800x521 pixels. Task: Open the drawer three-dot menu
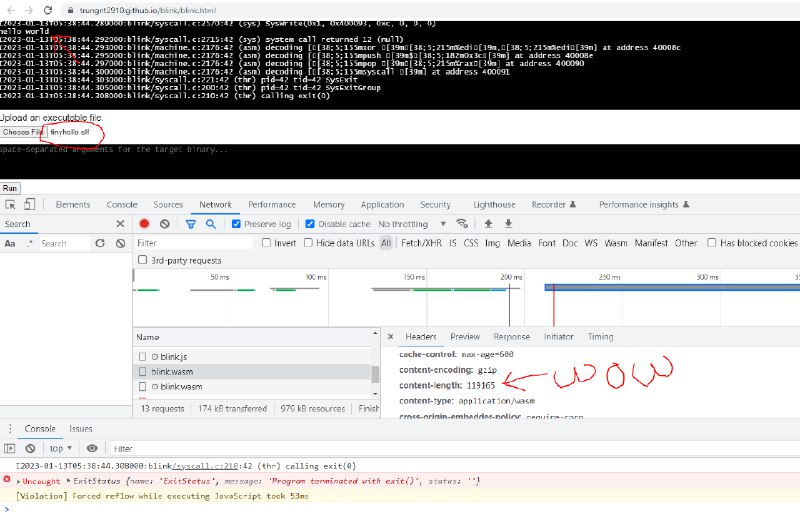[10, 429]
